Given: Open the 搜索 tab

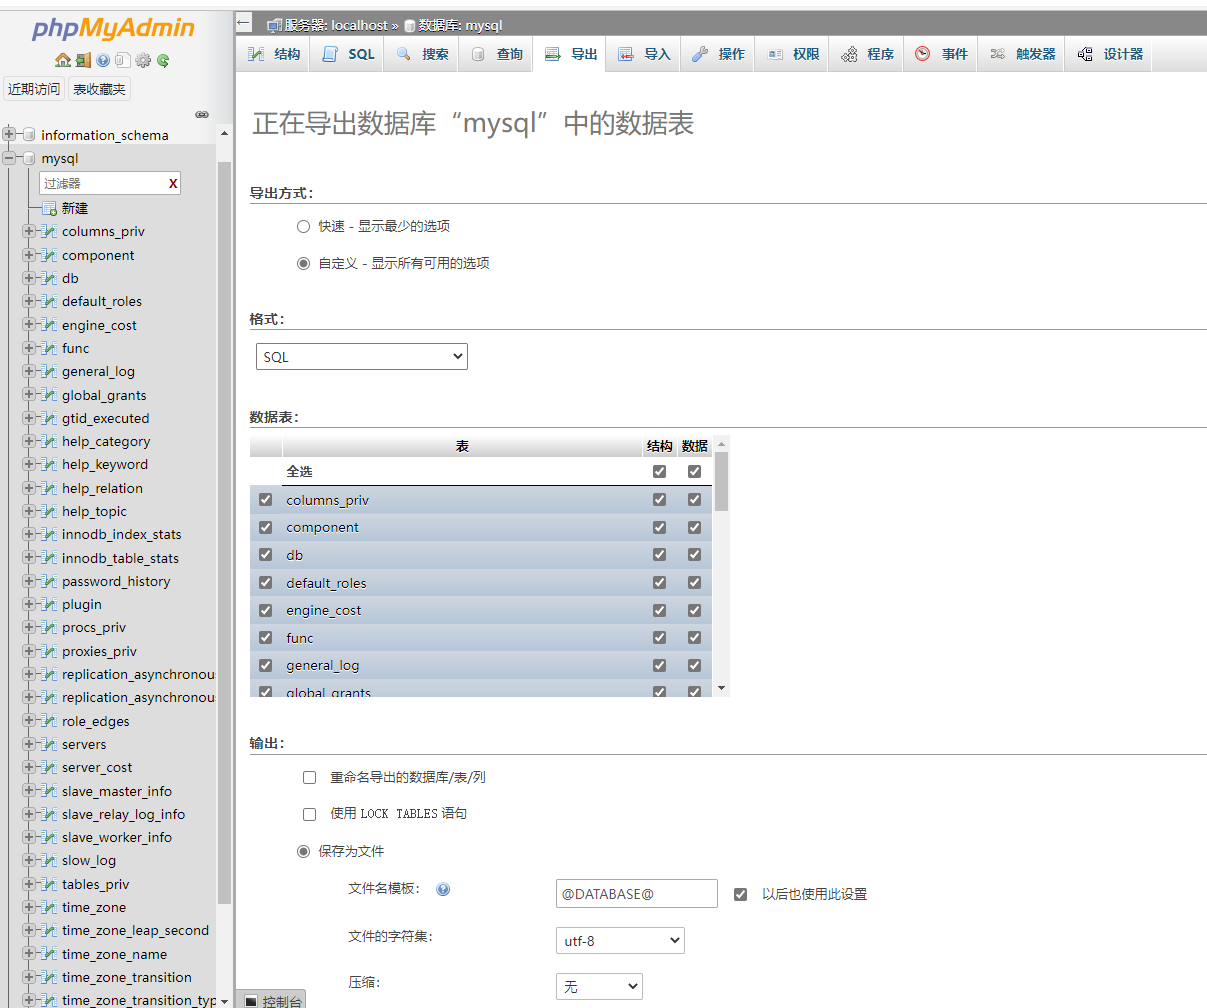Looking at the screenshot, I should pos(422,54).
